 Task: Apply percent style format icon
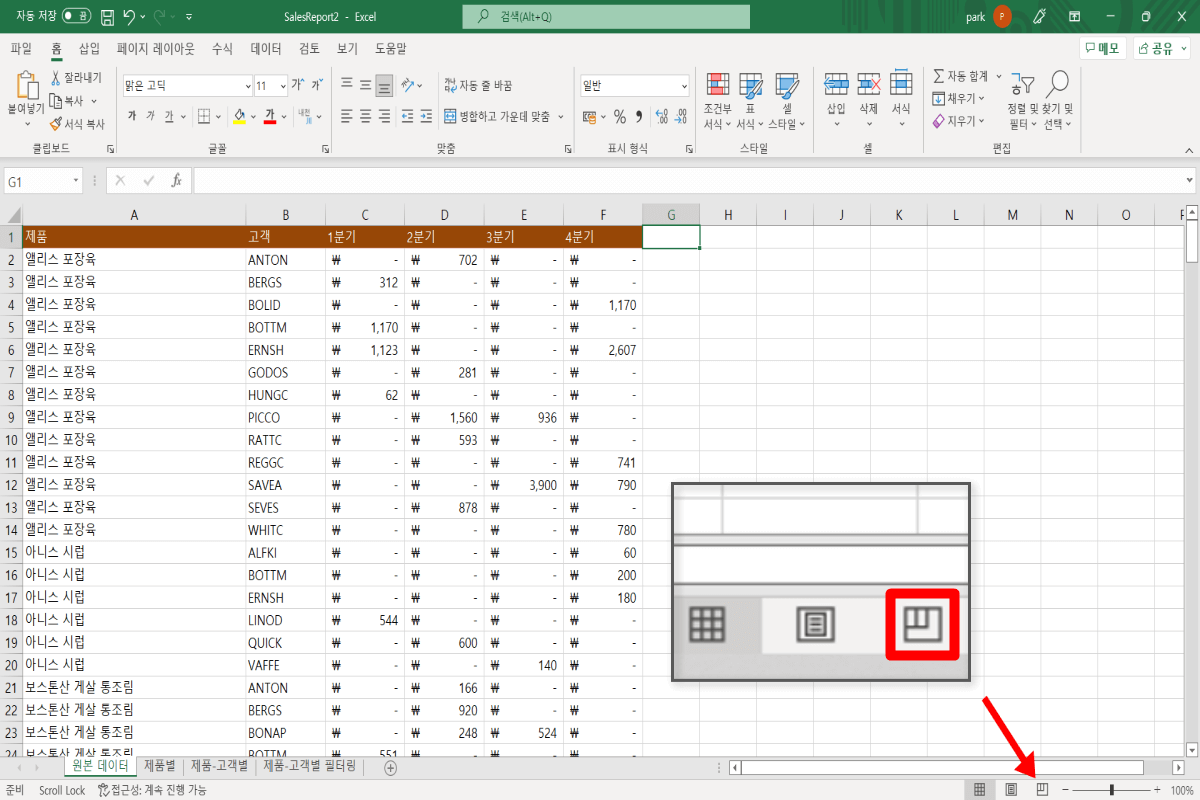(x=619, y=117)
